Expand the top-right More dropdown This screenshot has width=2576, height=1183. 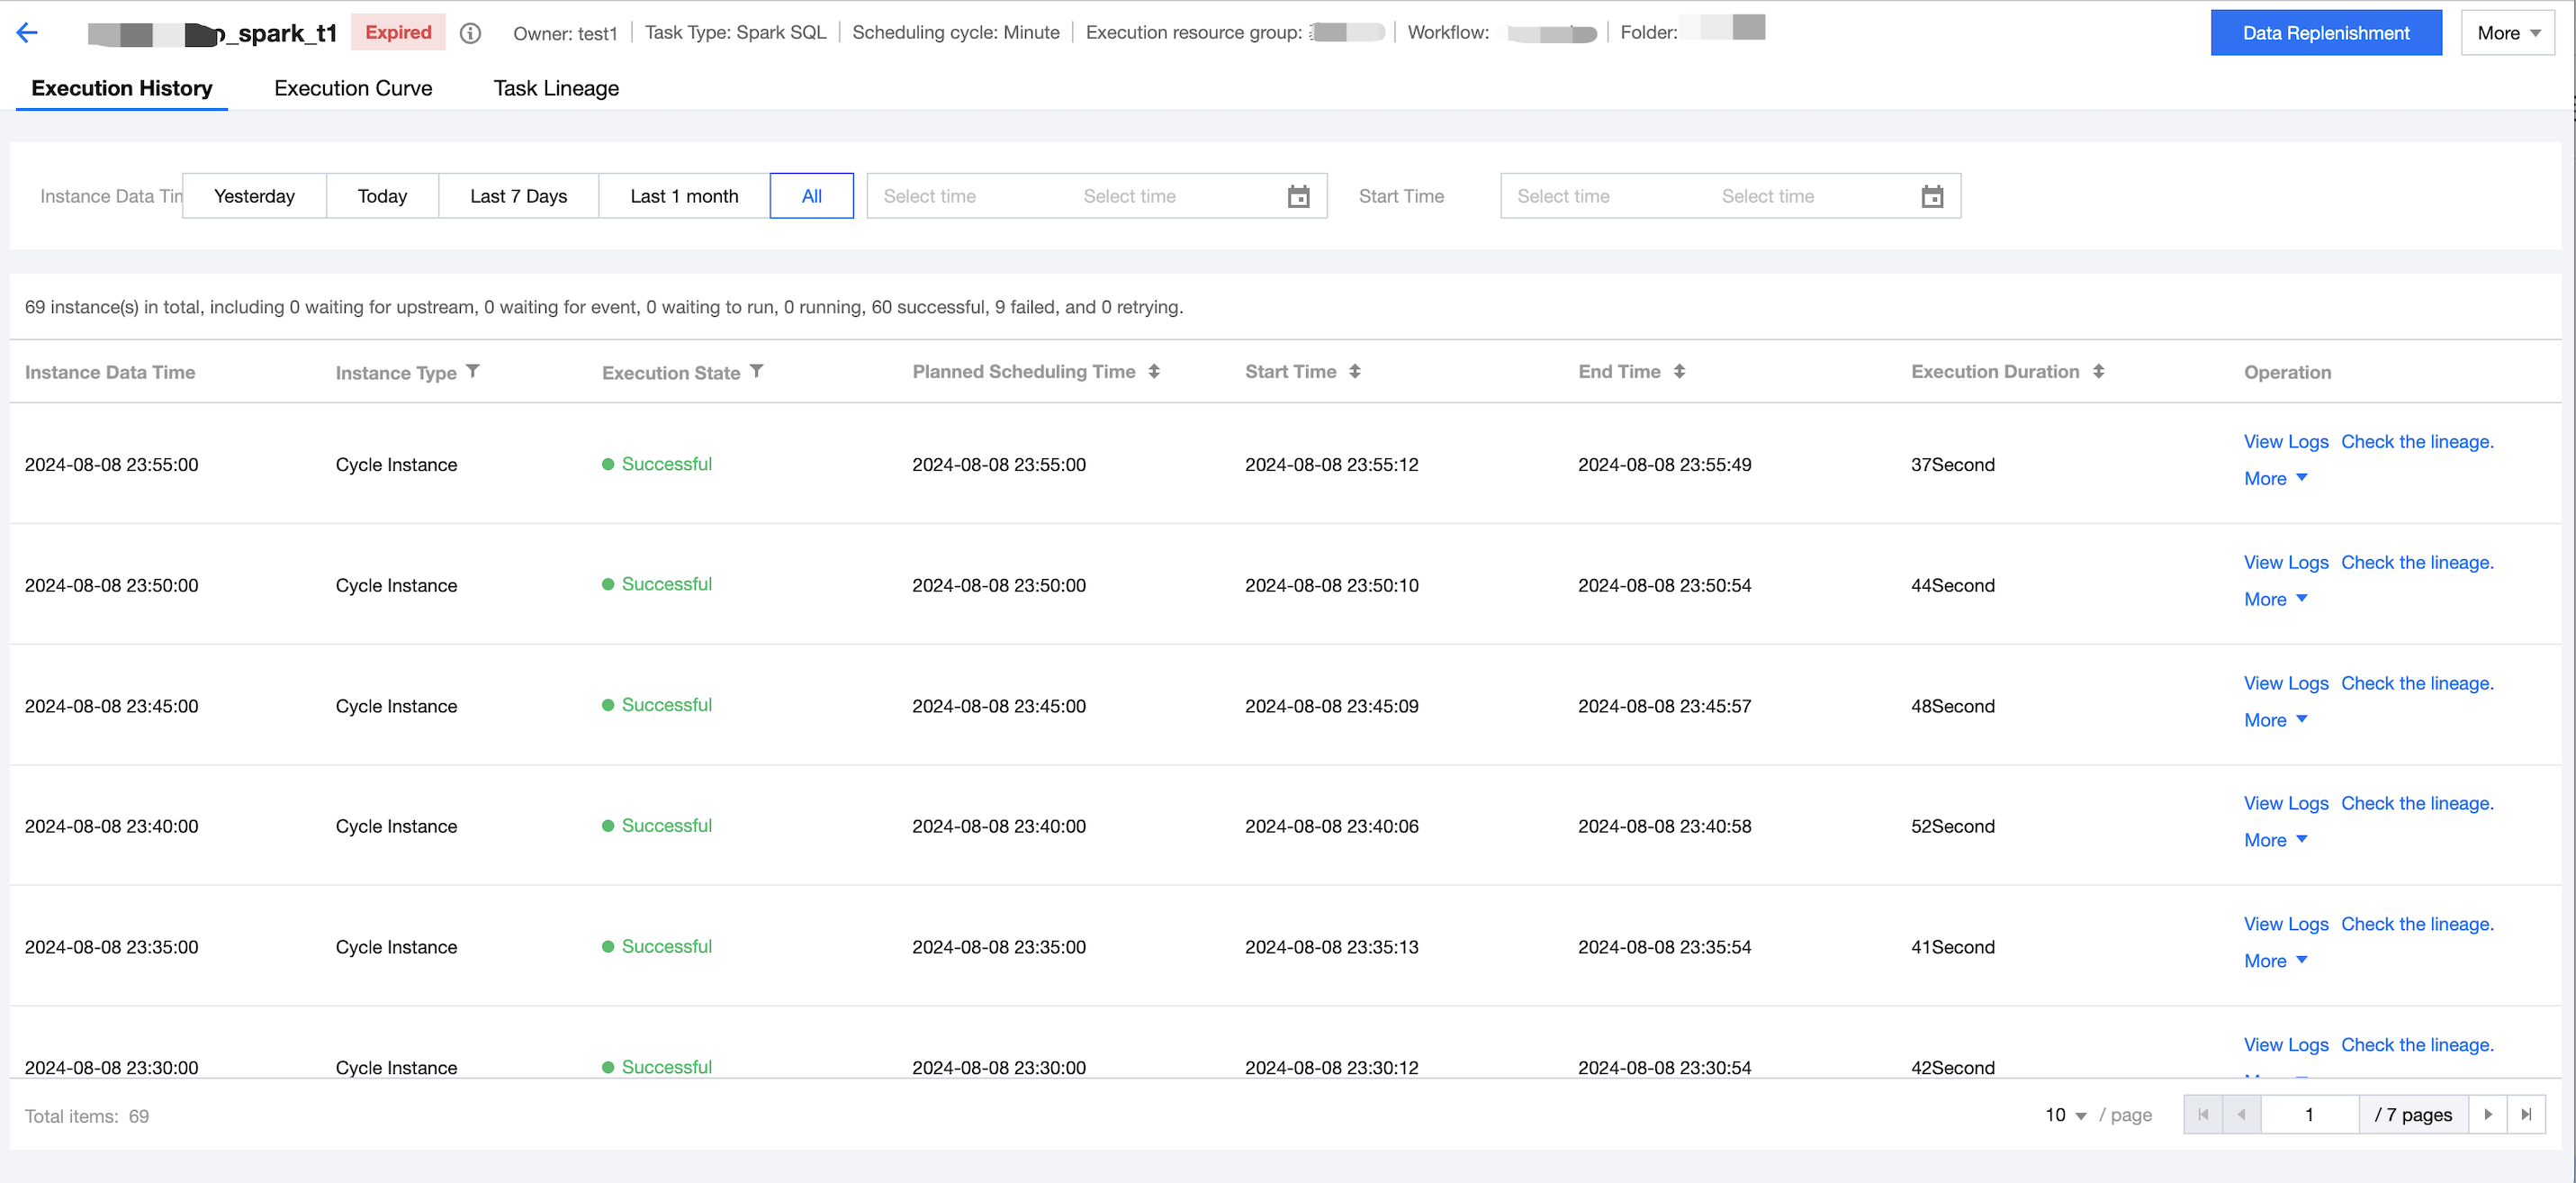(2507, 33)
